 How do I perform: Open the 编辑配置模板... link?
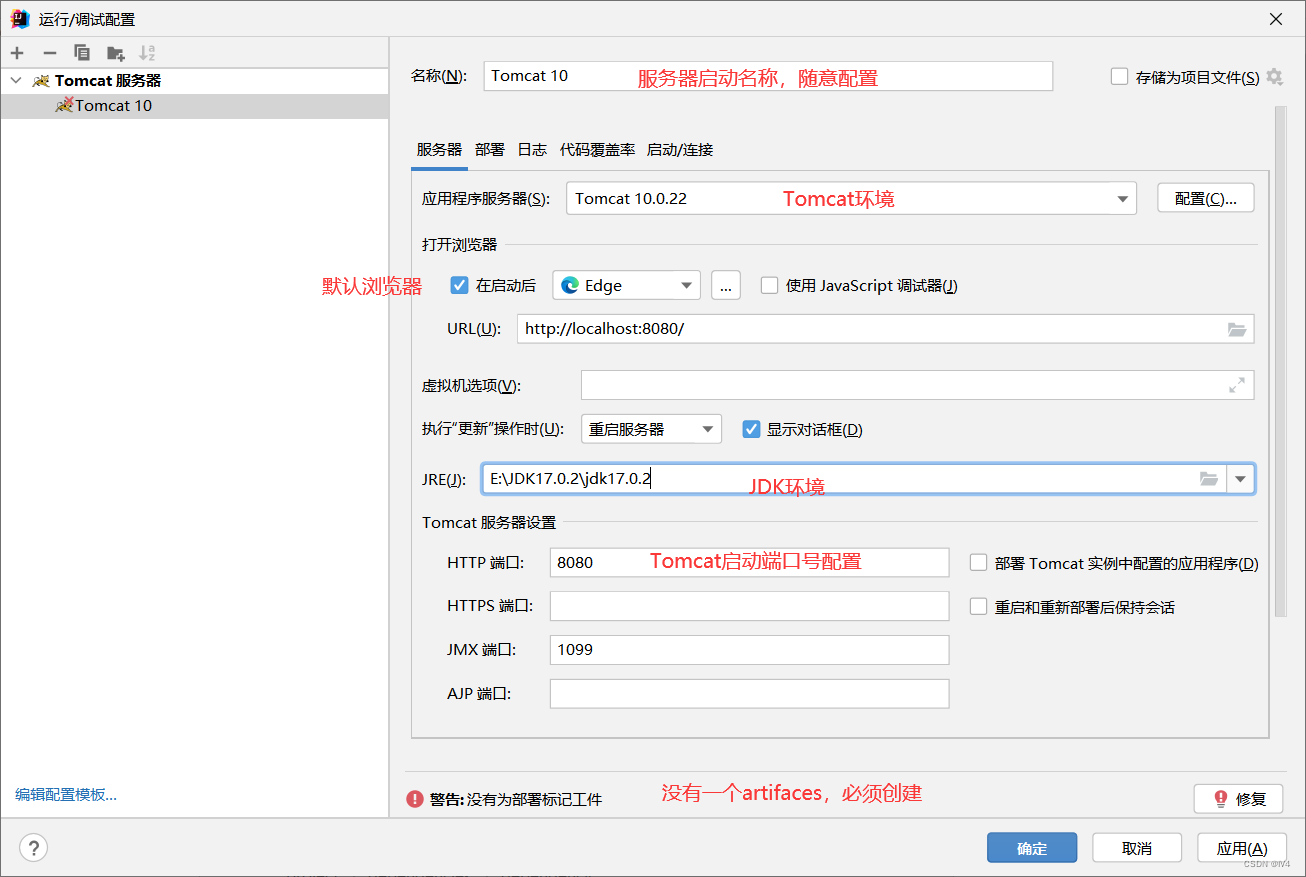pos(66,795)
